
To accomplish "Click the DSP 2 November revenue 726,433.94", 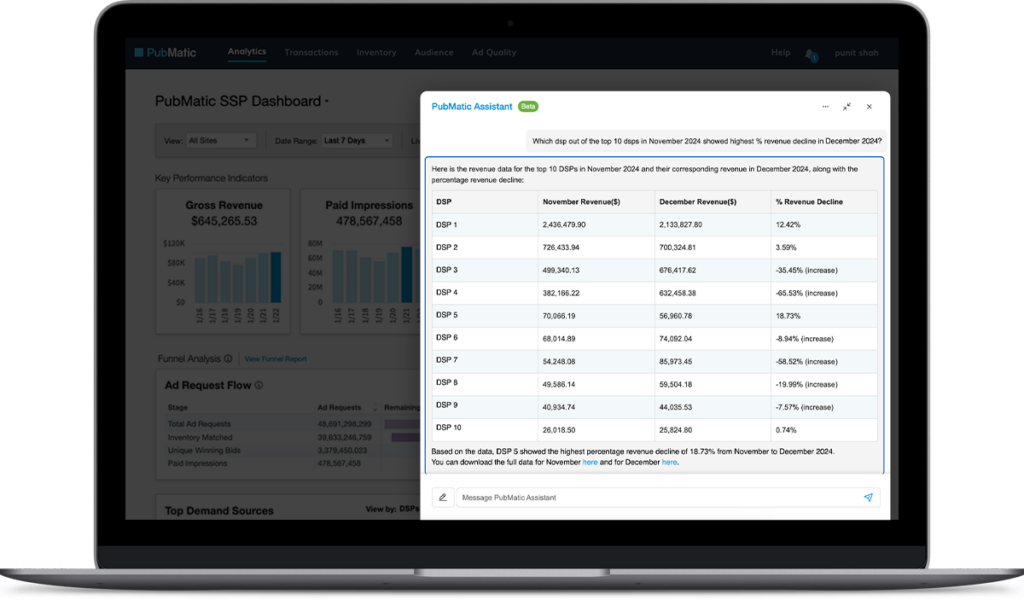I will (x=561, y=247).
